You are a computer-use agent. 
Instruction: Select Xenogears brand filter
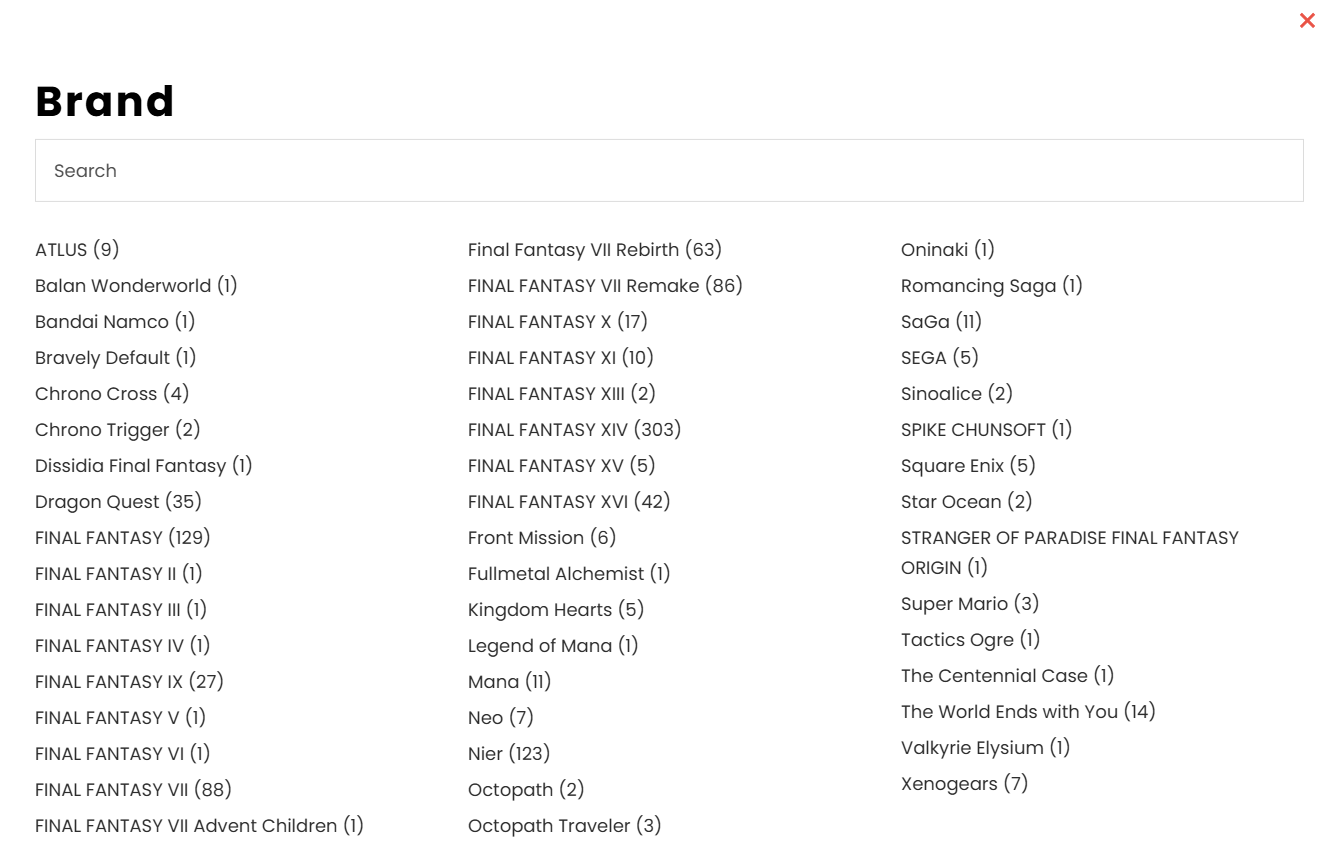(x=964, y=784)
